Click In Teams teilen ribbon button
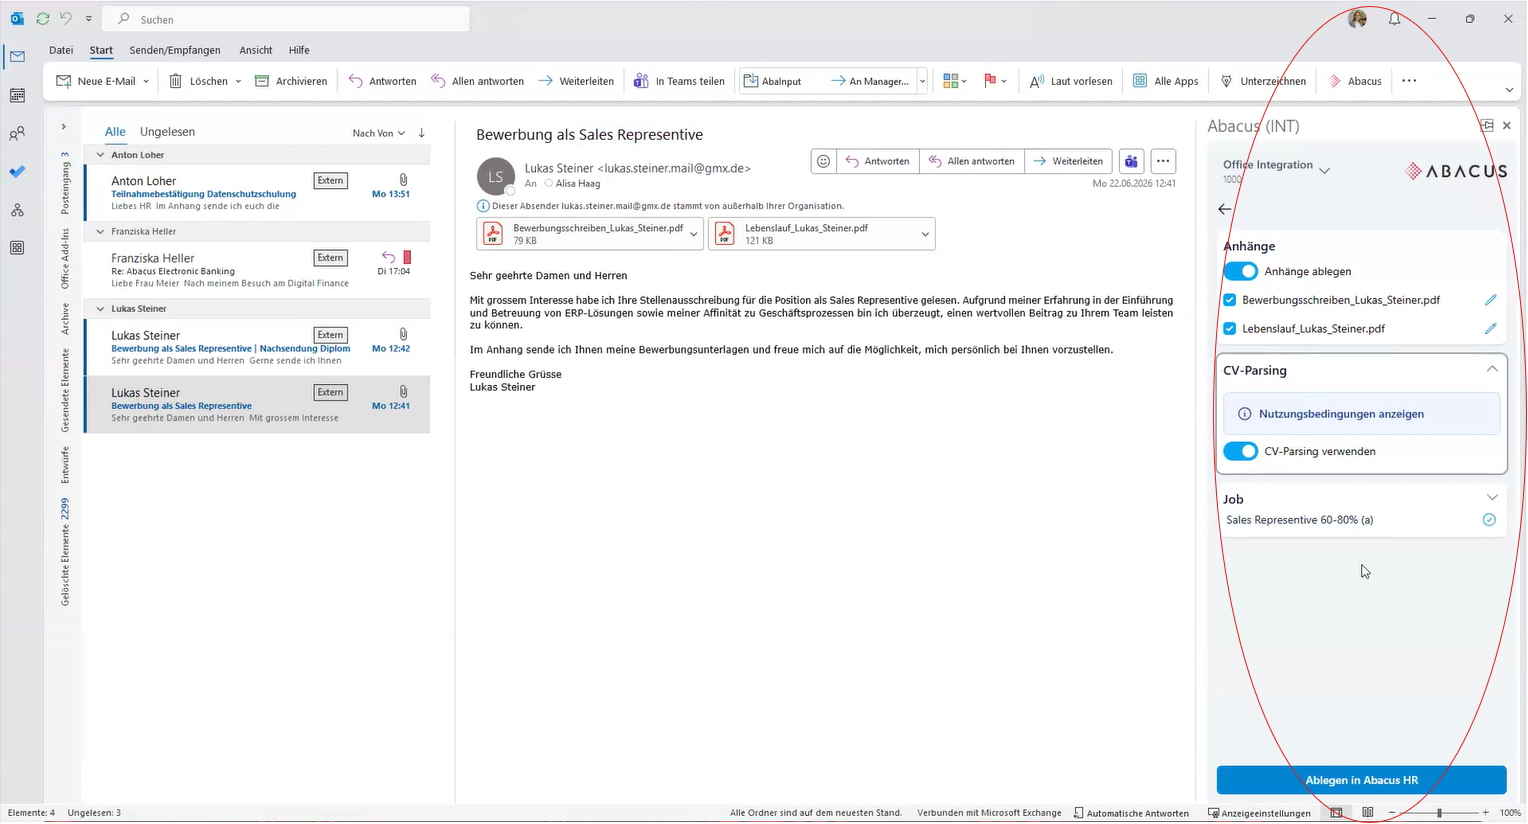Viewport: 1528px width, 824px height. 679,81
